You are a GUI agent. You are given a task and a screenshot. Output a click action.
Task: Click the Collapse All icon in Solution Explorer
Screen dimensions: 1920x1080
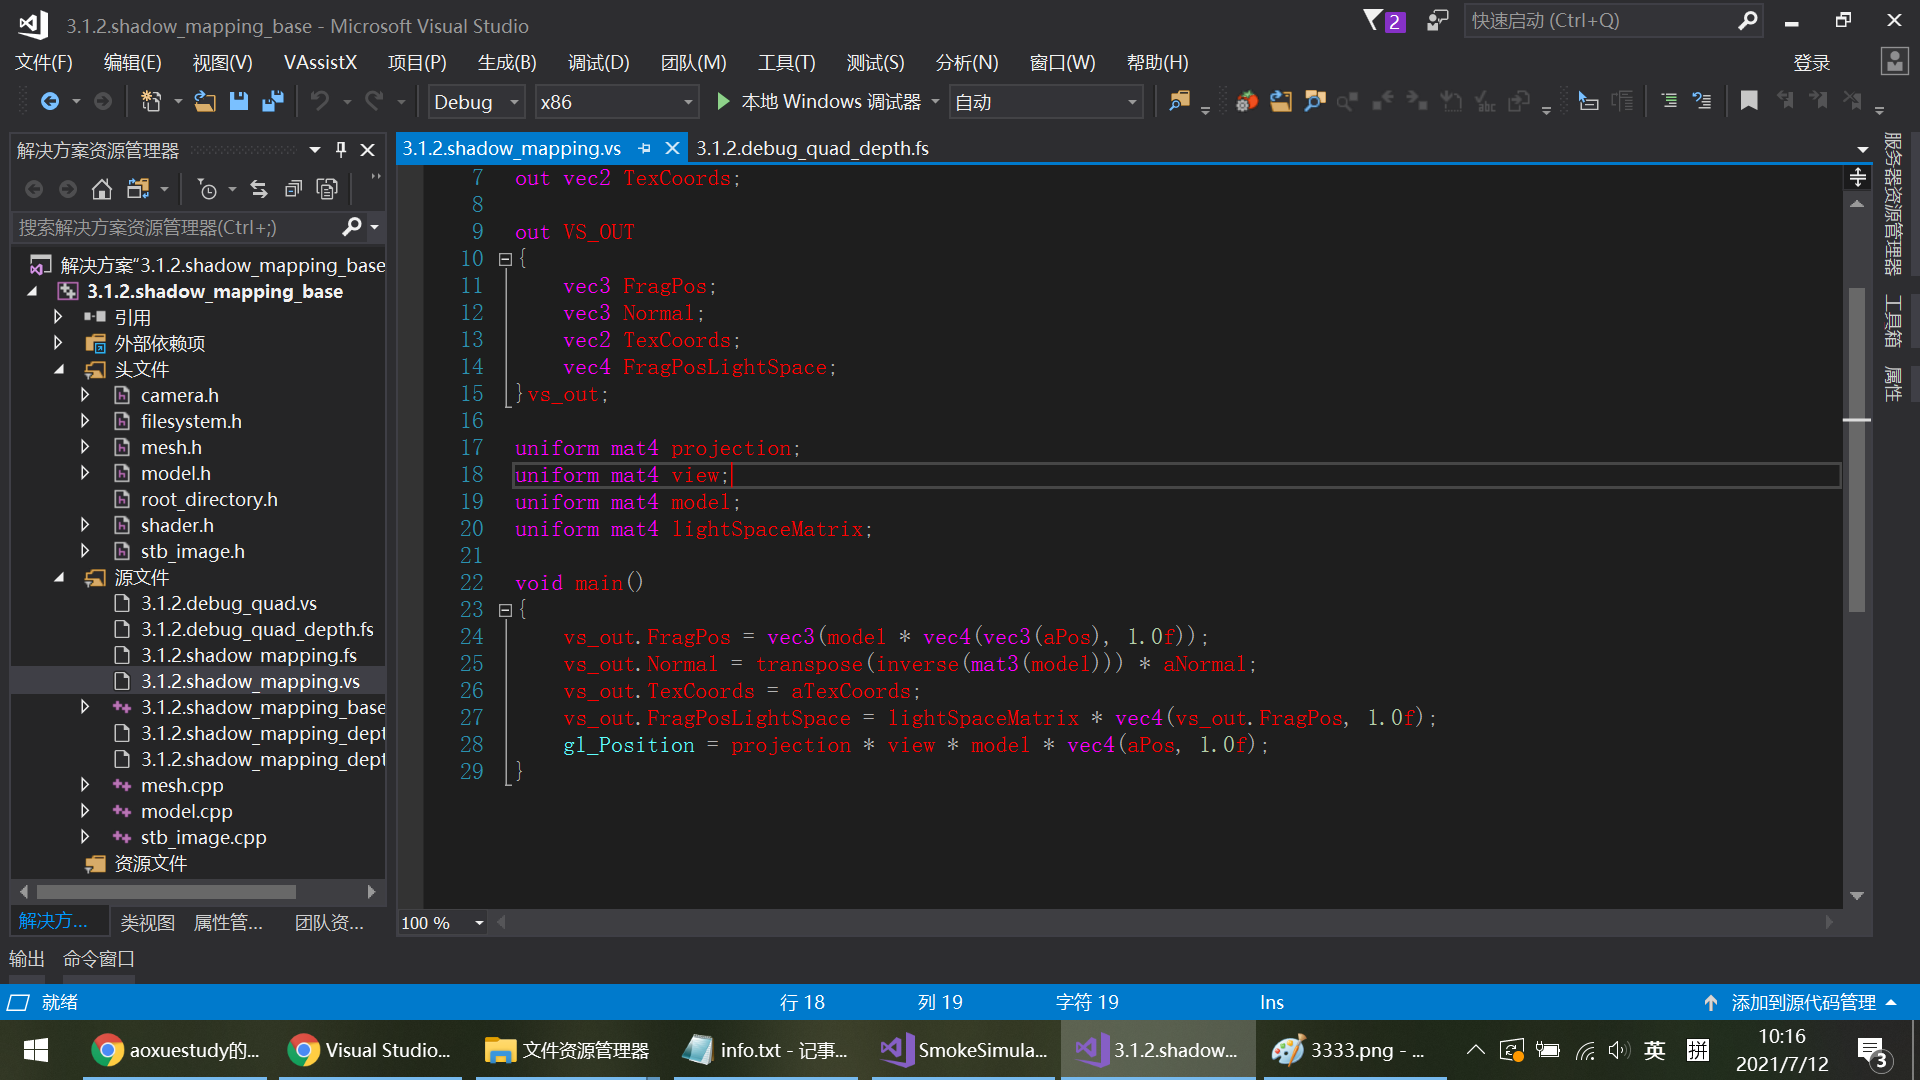pos(293,189)
